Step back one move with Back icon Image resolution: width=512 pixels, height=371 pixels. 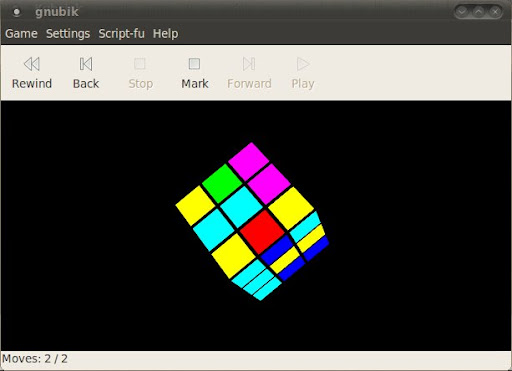[86, 64]
